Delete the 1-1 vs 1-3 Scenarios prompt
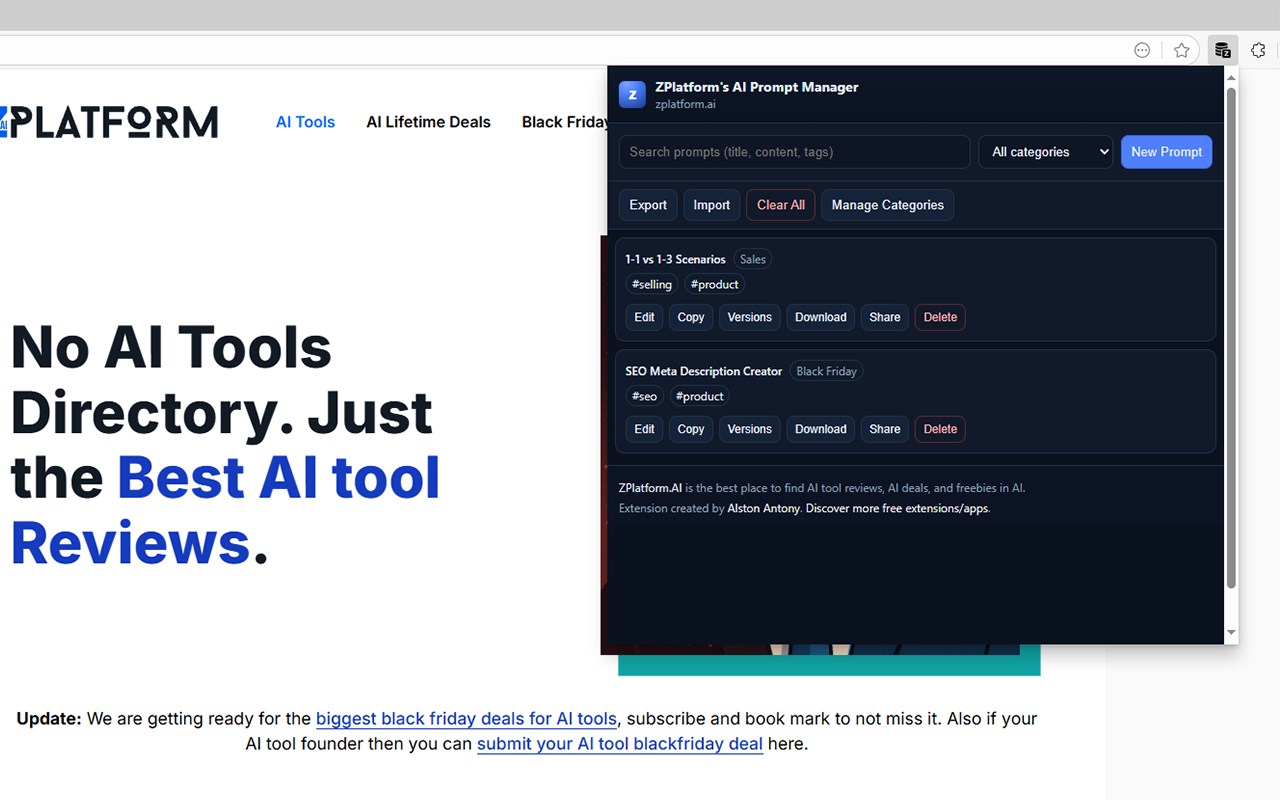Viewport: 1280px width, 800px height. click(x=940, y=317)
